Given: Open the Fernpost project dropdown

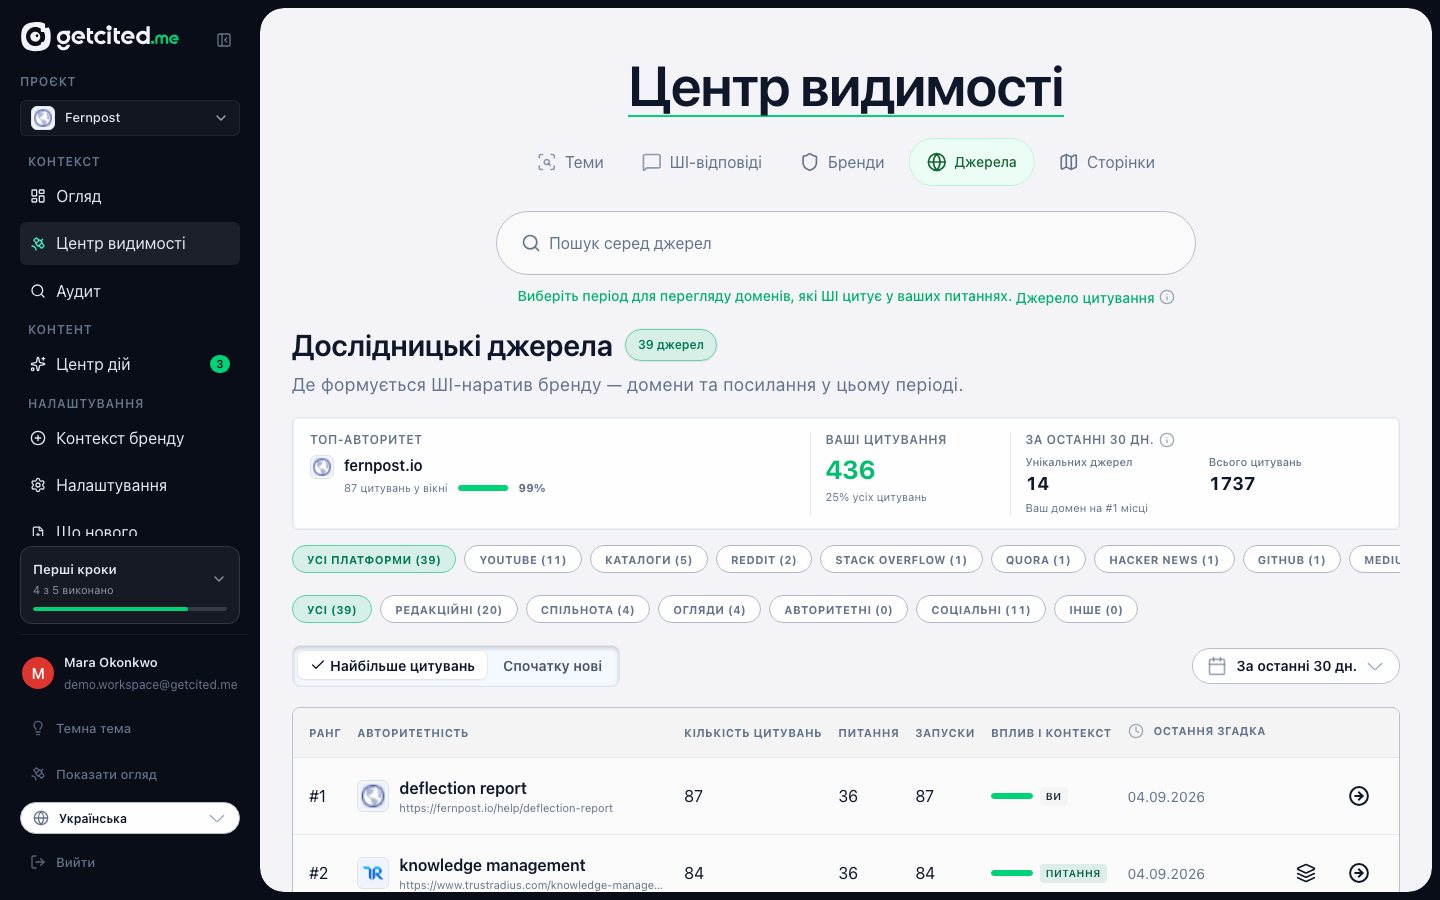Looking at the screenshot, I should tap(130, 118).
